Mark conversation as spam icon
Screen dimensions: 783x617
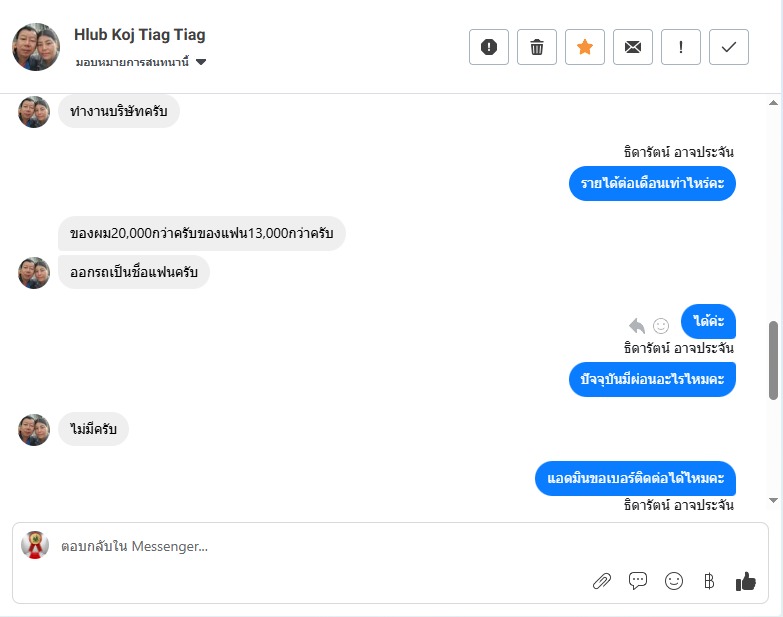(x=489, y=47)
